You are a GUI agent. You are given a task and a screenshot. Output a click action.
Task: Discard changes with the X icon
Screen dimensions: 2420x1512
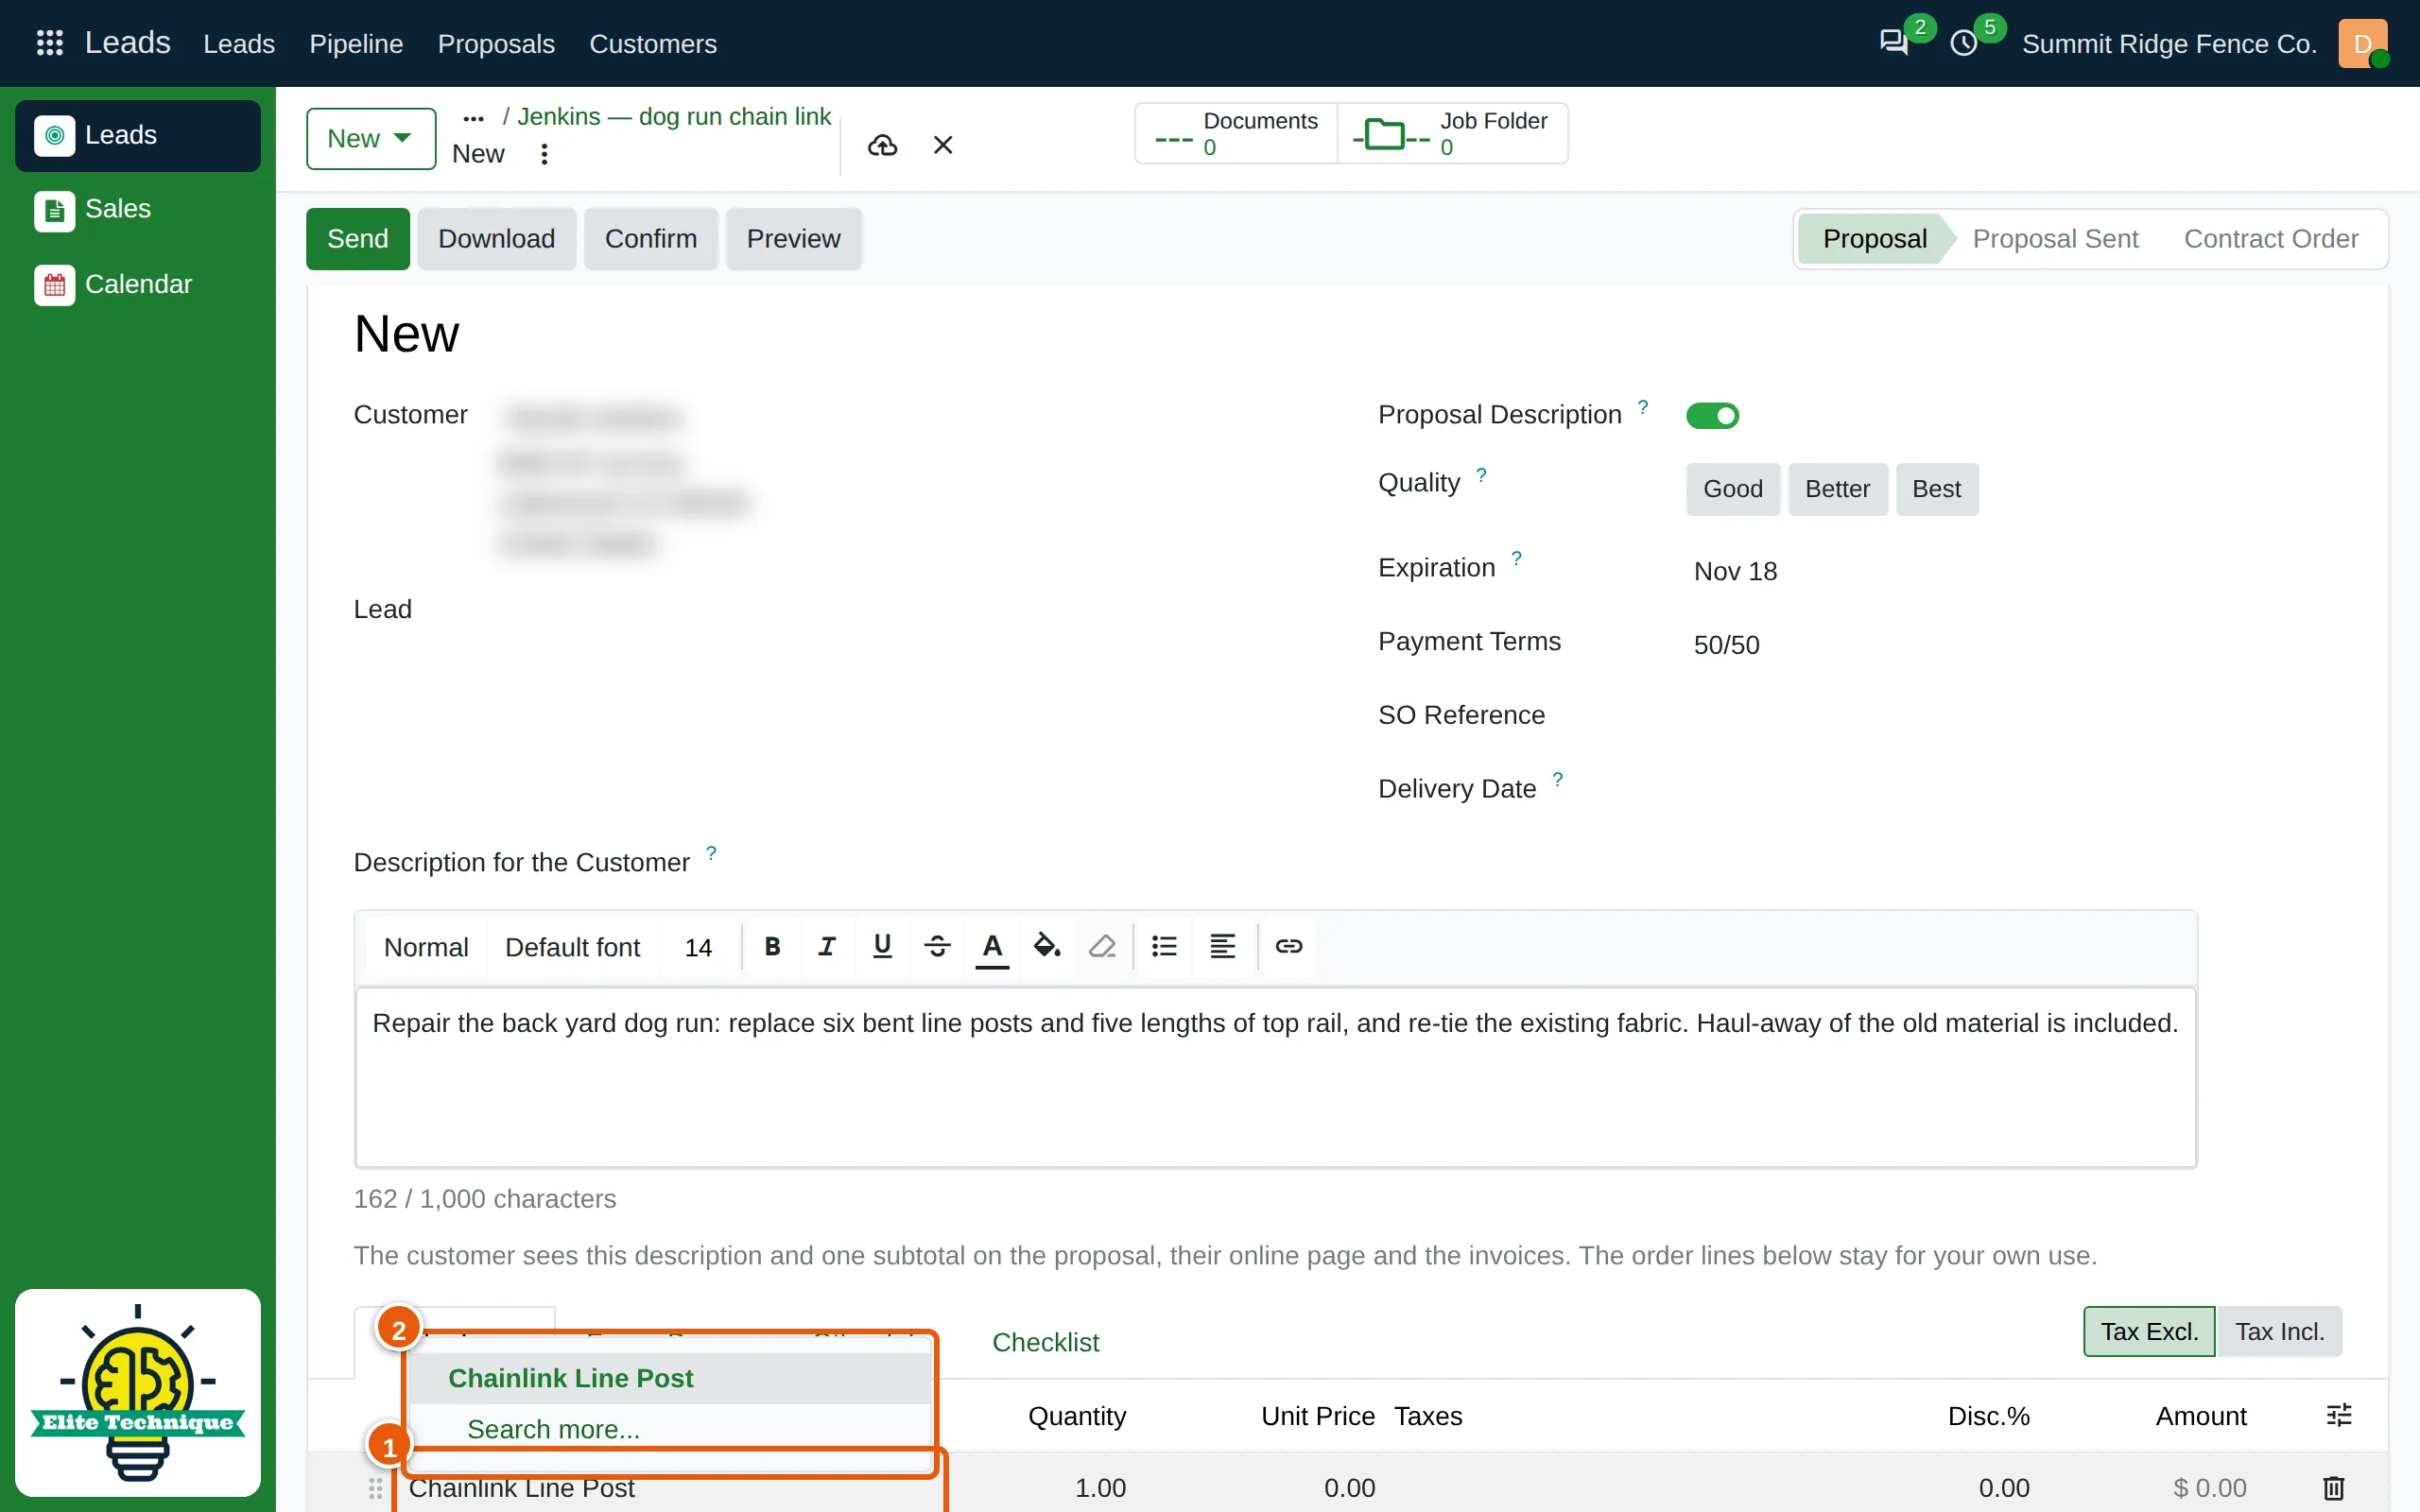pyautogui.click(x=943, y=146)
